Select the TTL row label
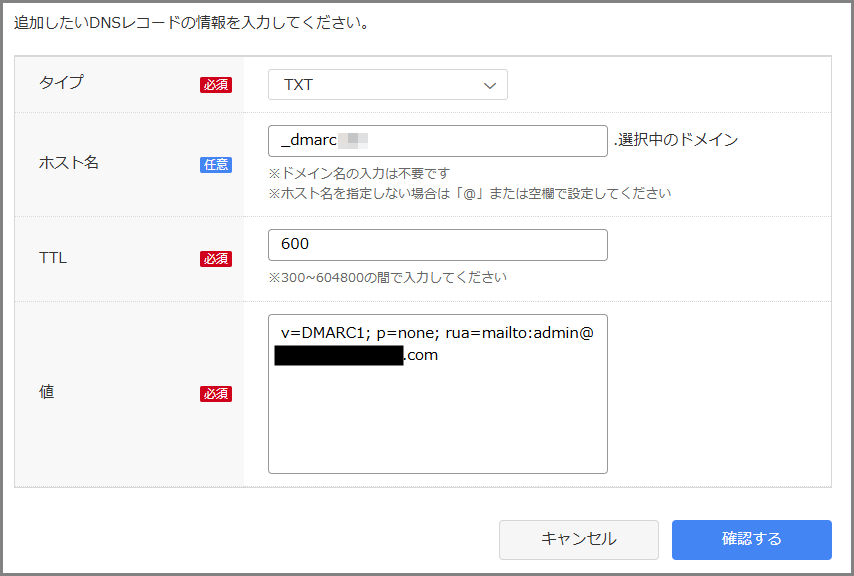Screen dimensions: 854x576 [52, 257]
